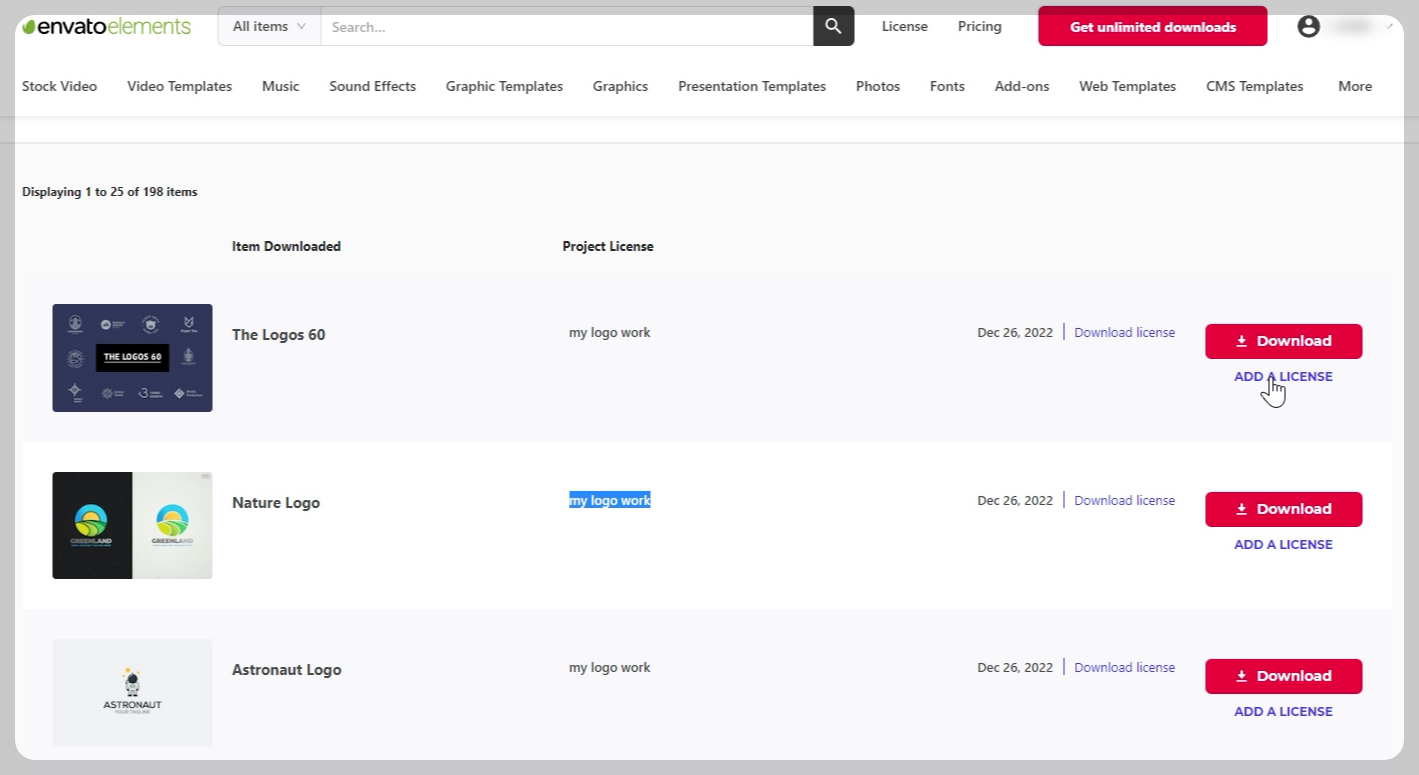The width and height of the screenshot is (1419, 775).
Task: Open Sound Effects category
Action: (373, 86)
